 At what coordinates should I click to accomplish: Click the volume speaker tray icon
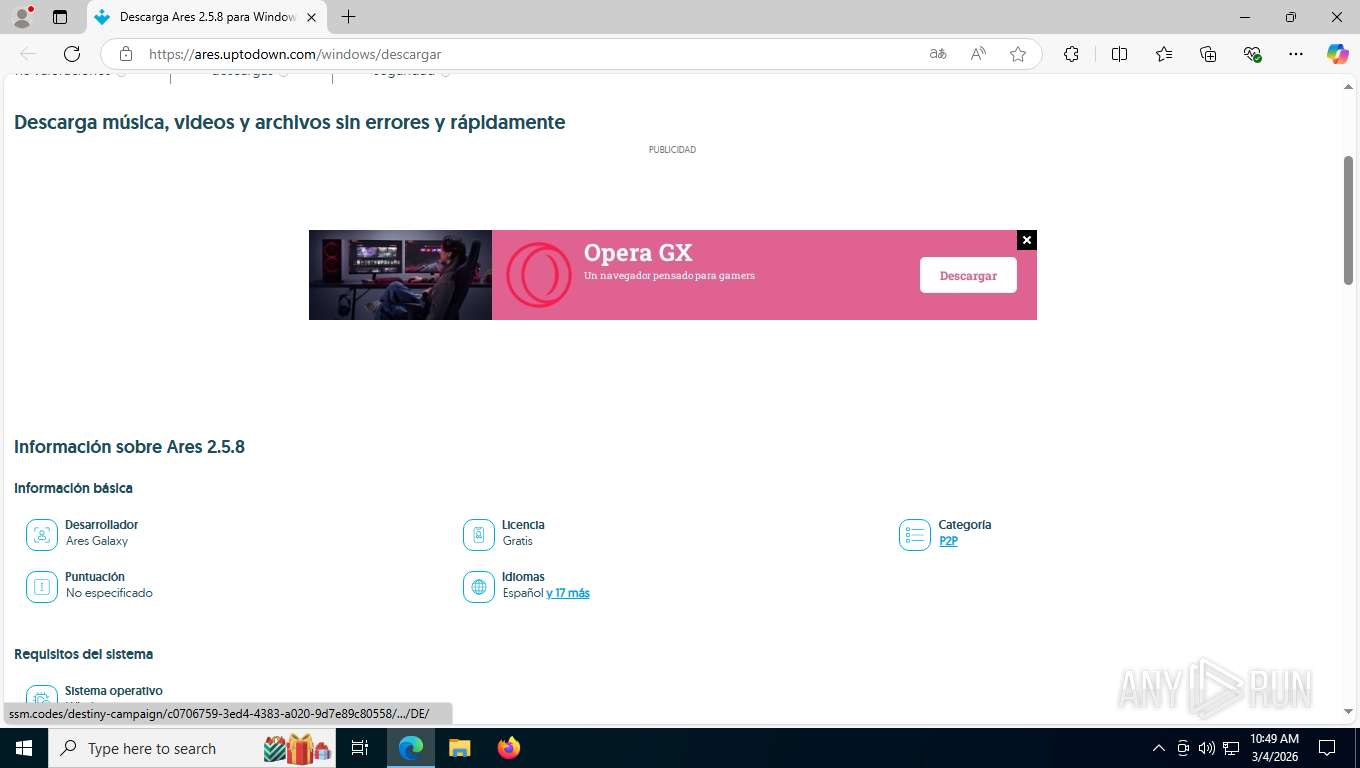1207,748
